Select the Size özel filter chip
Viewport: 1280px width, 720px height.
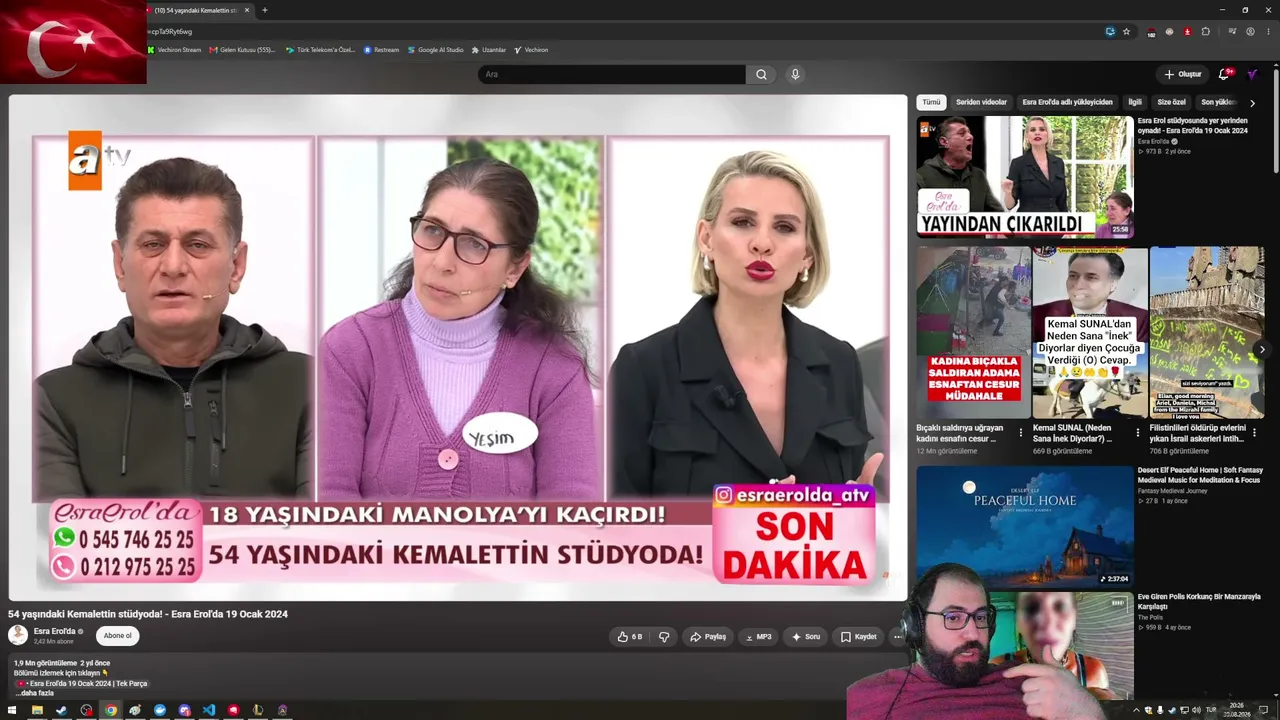point(1171,102)
